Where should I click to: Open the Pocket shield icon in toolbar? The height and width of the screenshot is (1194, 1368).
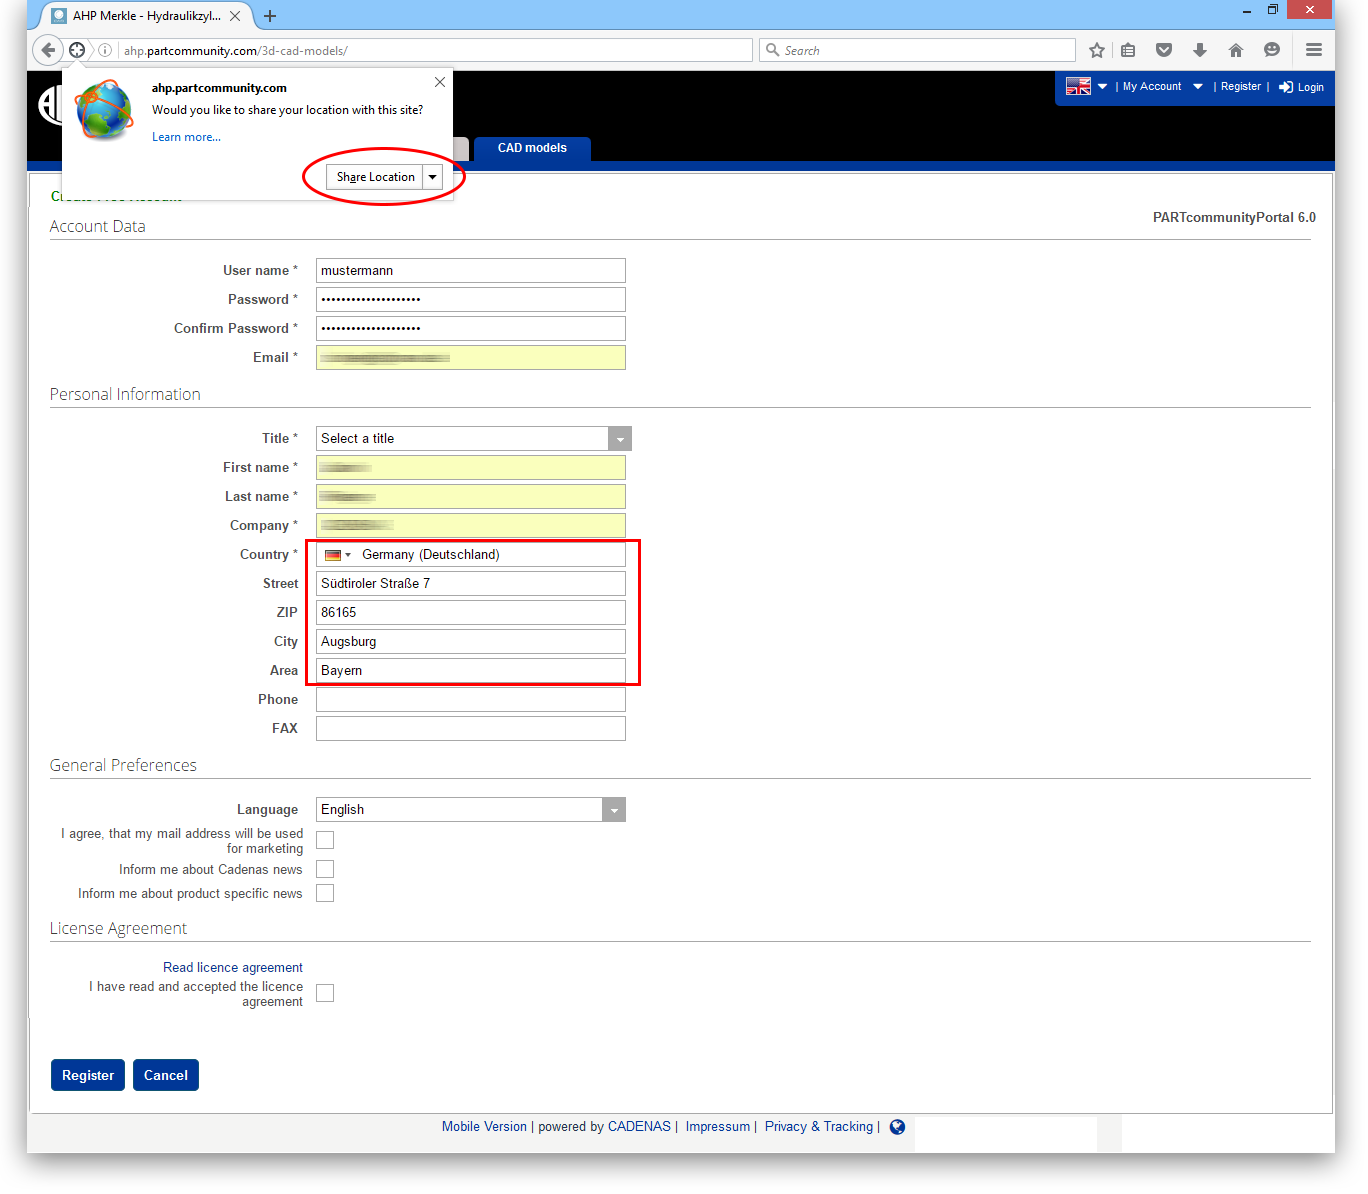[x=1164, y=50]
